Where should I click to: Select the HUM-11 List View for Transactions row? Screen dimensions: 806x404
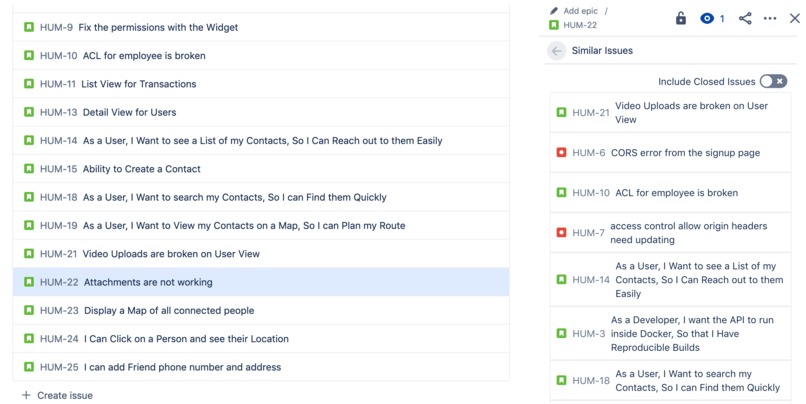point(260,84)
